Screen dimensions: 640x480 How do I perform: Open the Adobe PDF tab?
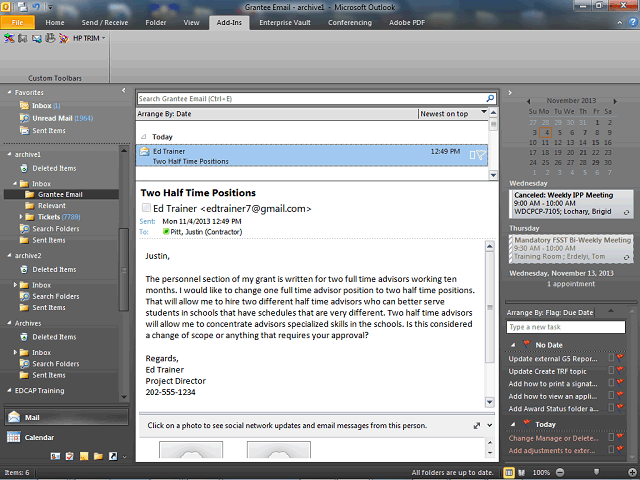[x=407, y=23]
